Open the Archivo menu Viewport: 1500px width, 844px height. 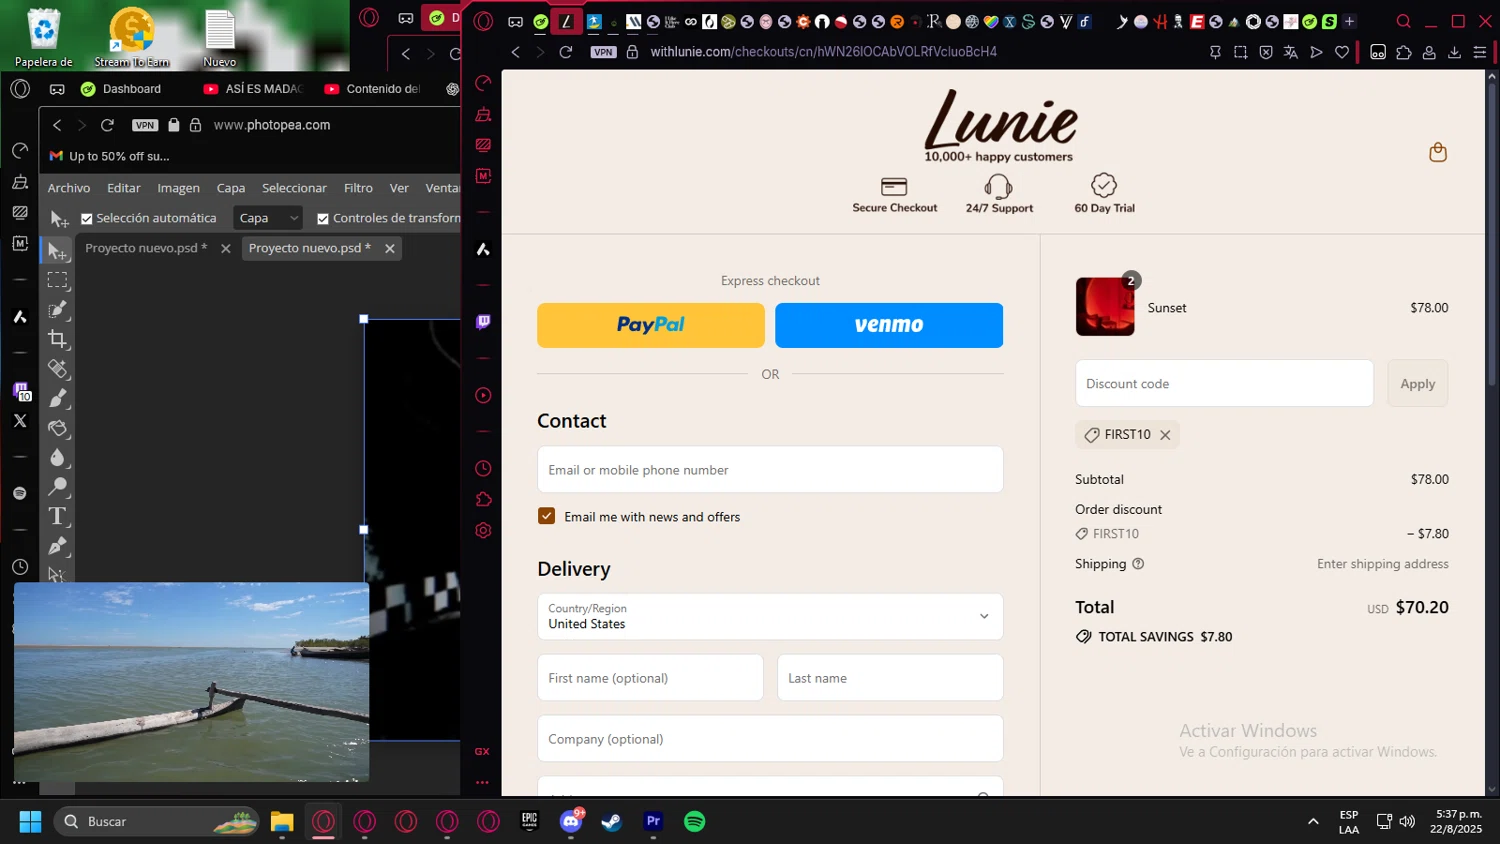pos(69,188)
